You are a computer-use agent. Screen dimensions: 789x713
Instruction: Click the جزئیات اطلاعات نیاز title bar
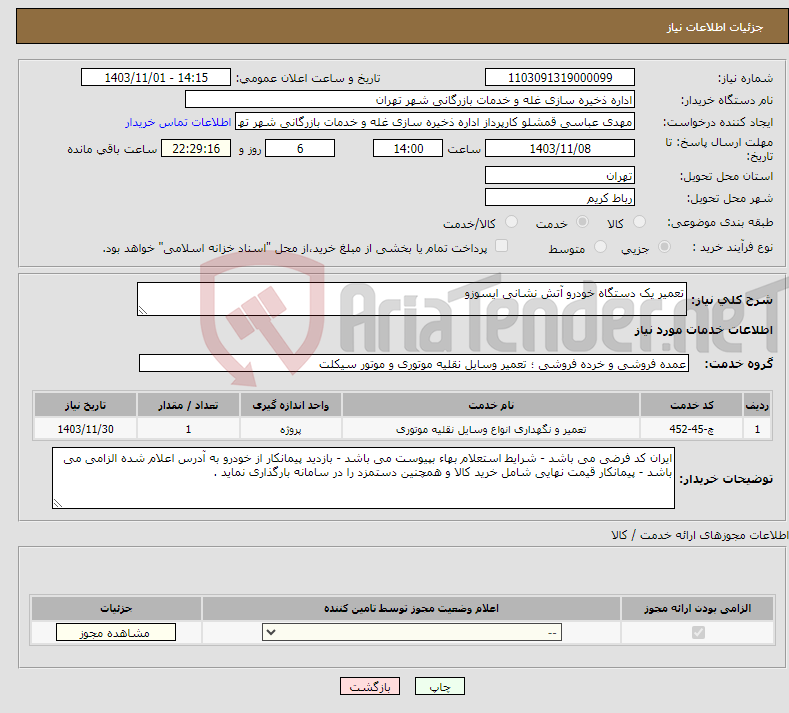(x=403, y=27)
